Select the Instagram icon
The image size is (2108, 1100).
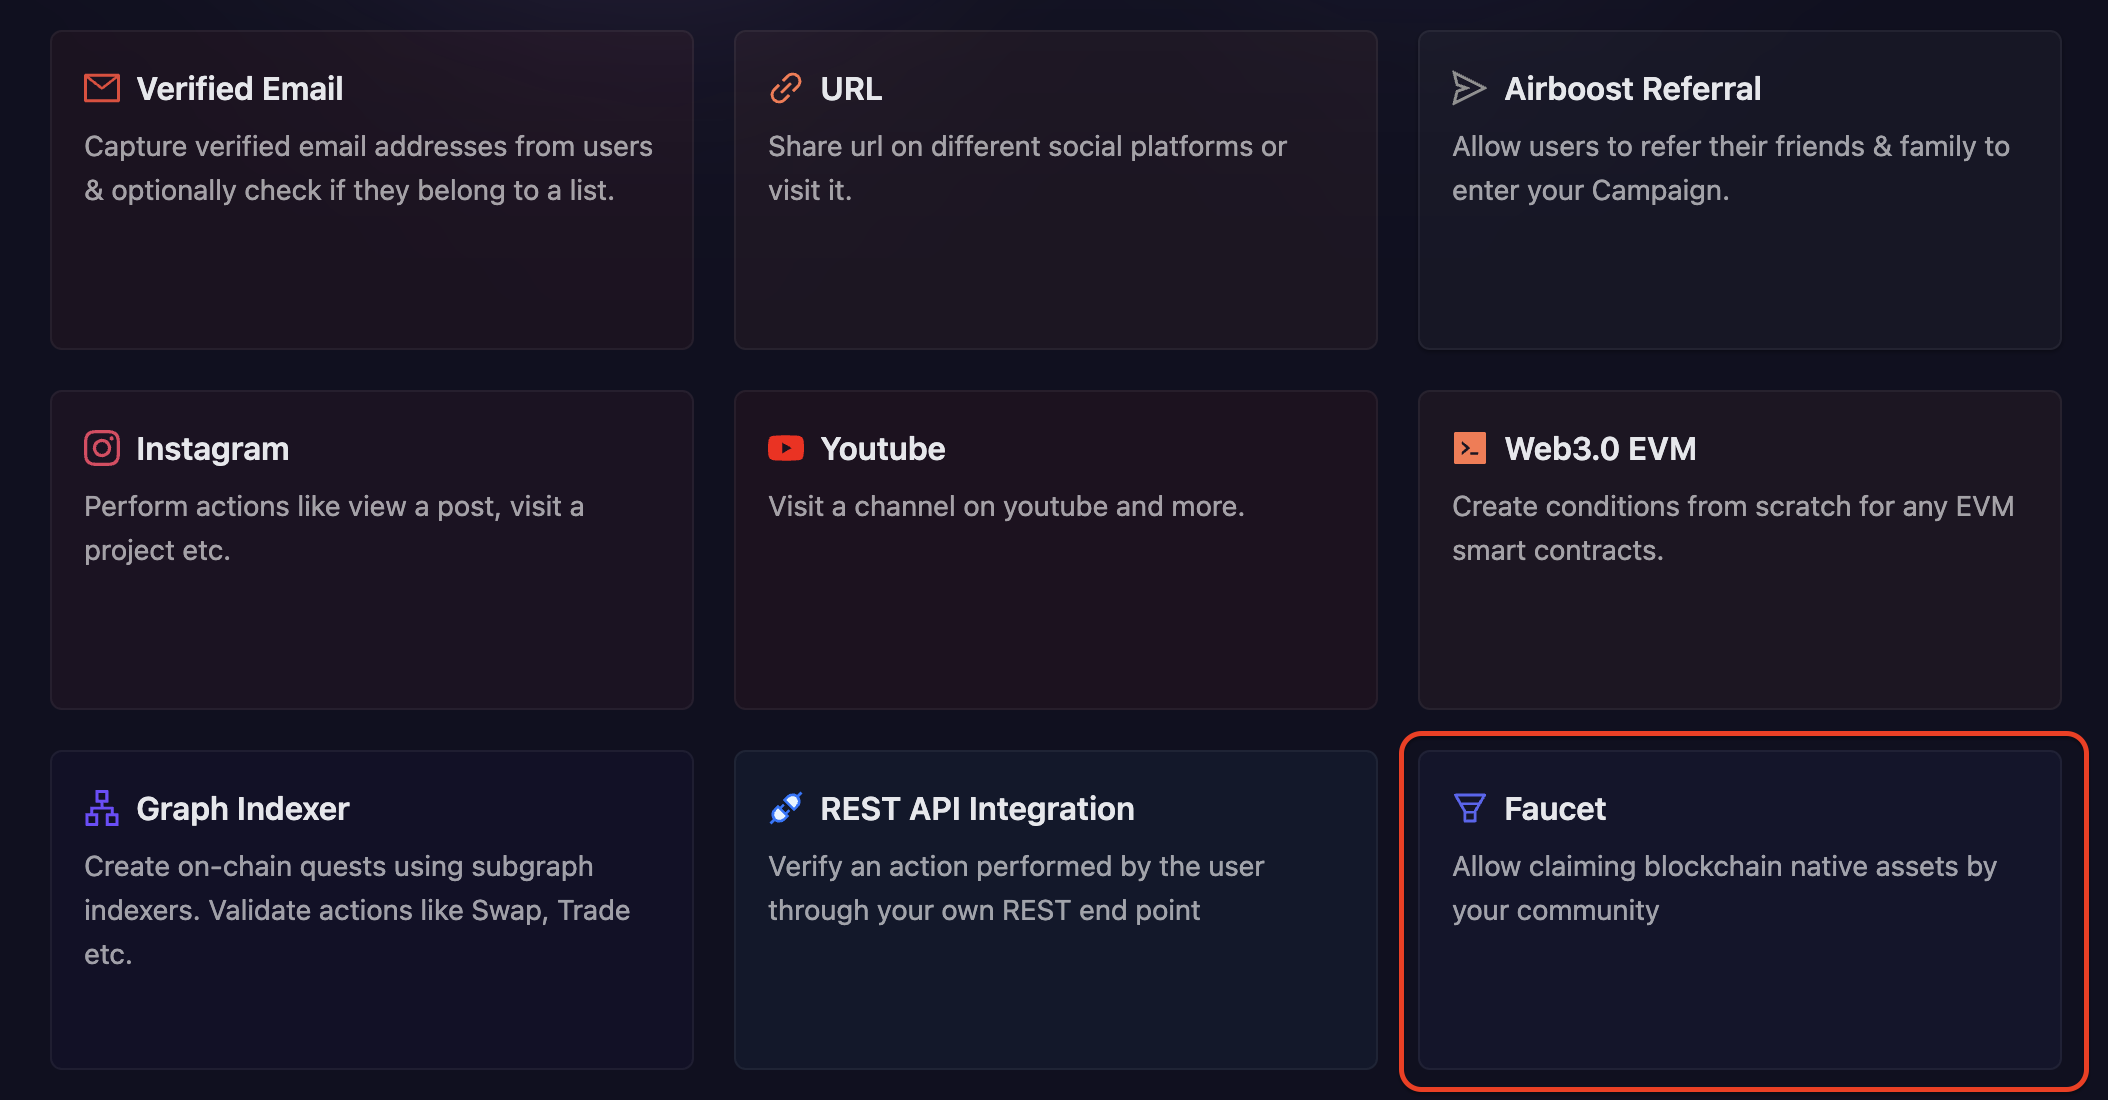[101, 448]
